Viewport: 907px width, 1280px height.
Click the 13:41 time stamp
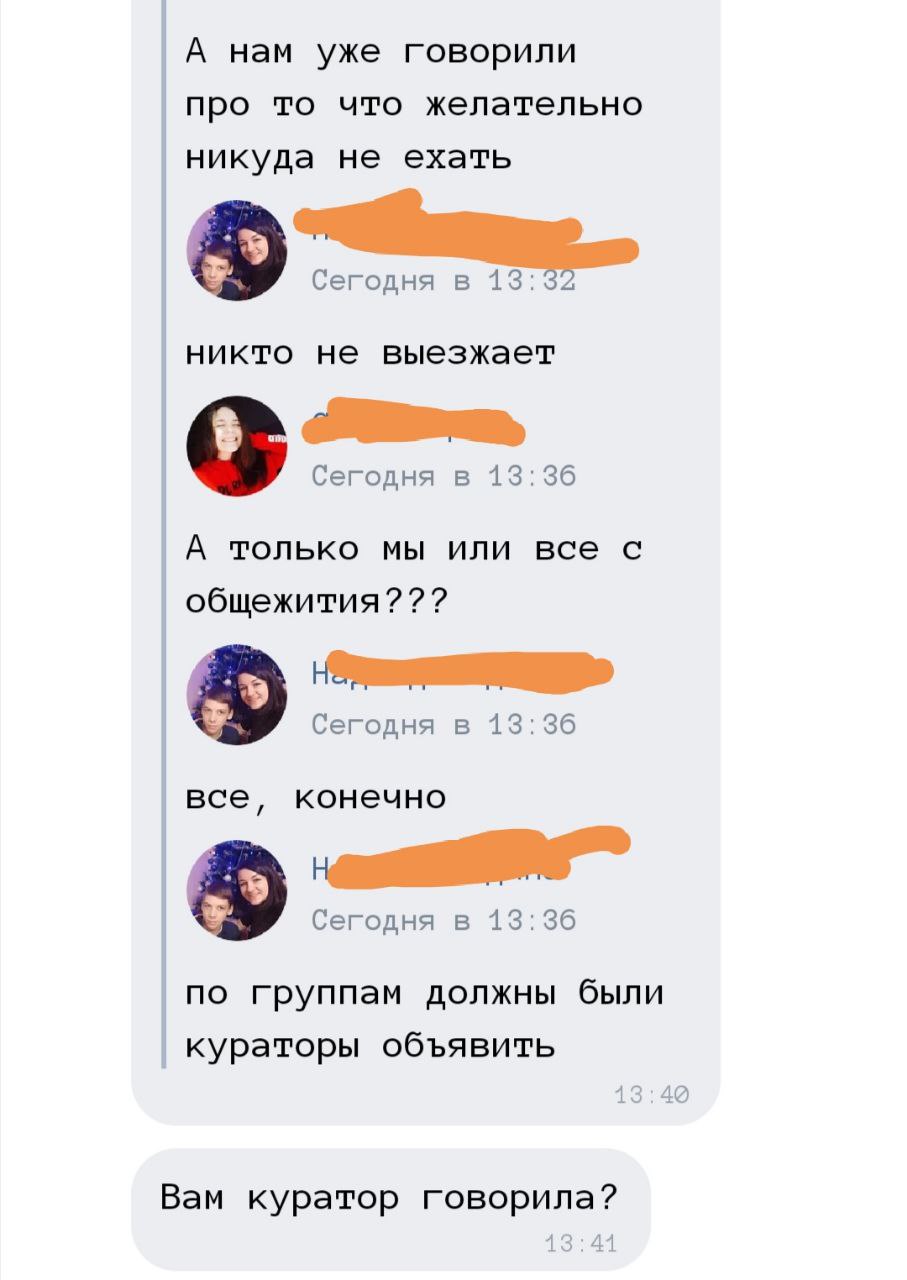(x=582, y=1244)
